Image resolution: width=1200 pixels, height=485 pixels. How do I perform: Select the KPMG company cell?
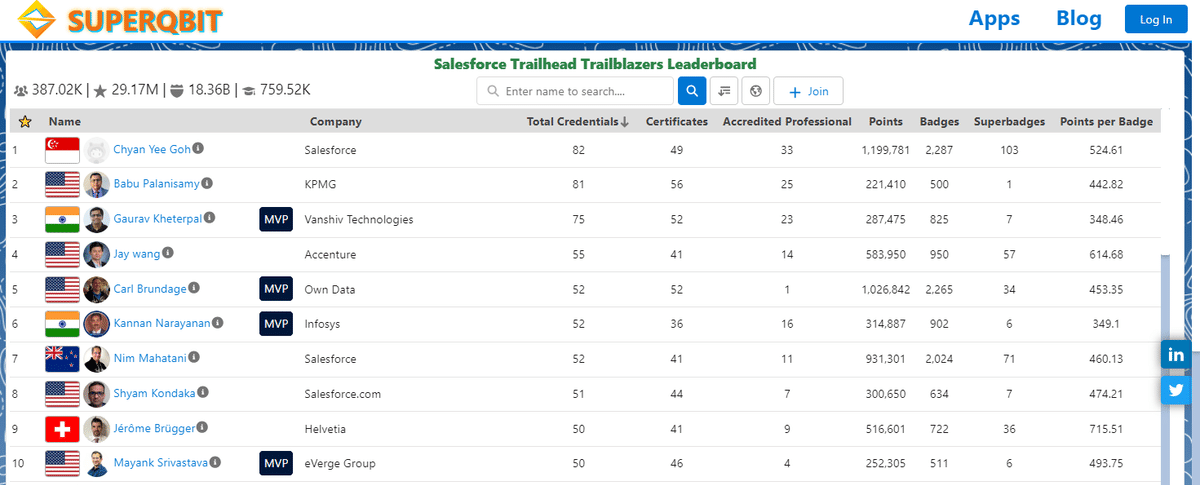[x=321, y=184]
